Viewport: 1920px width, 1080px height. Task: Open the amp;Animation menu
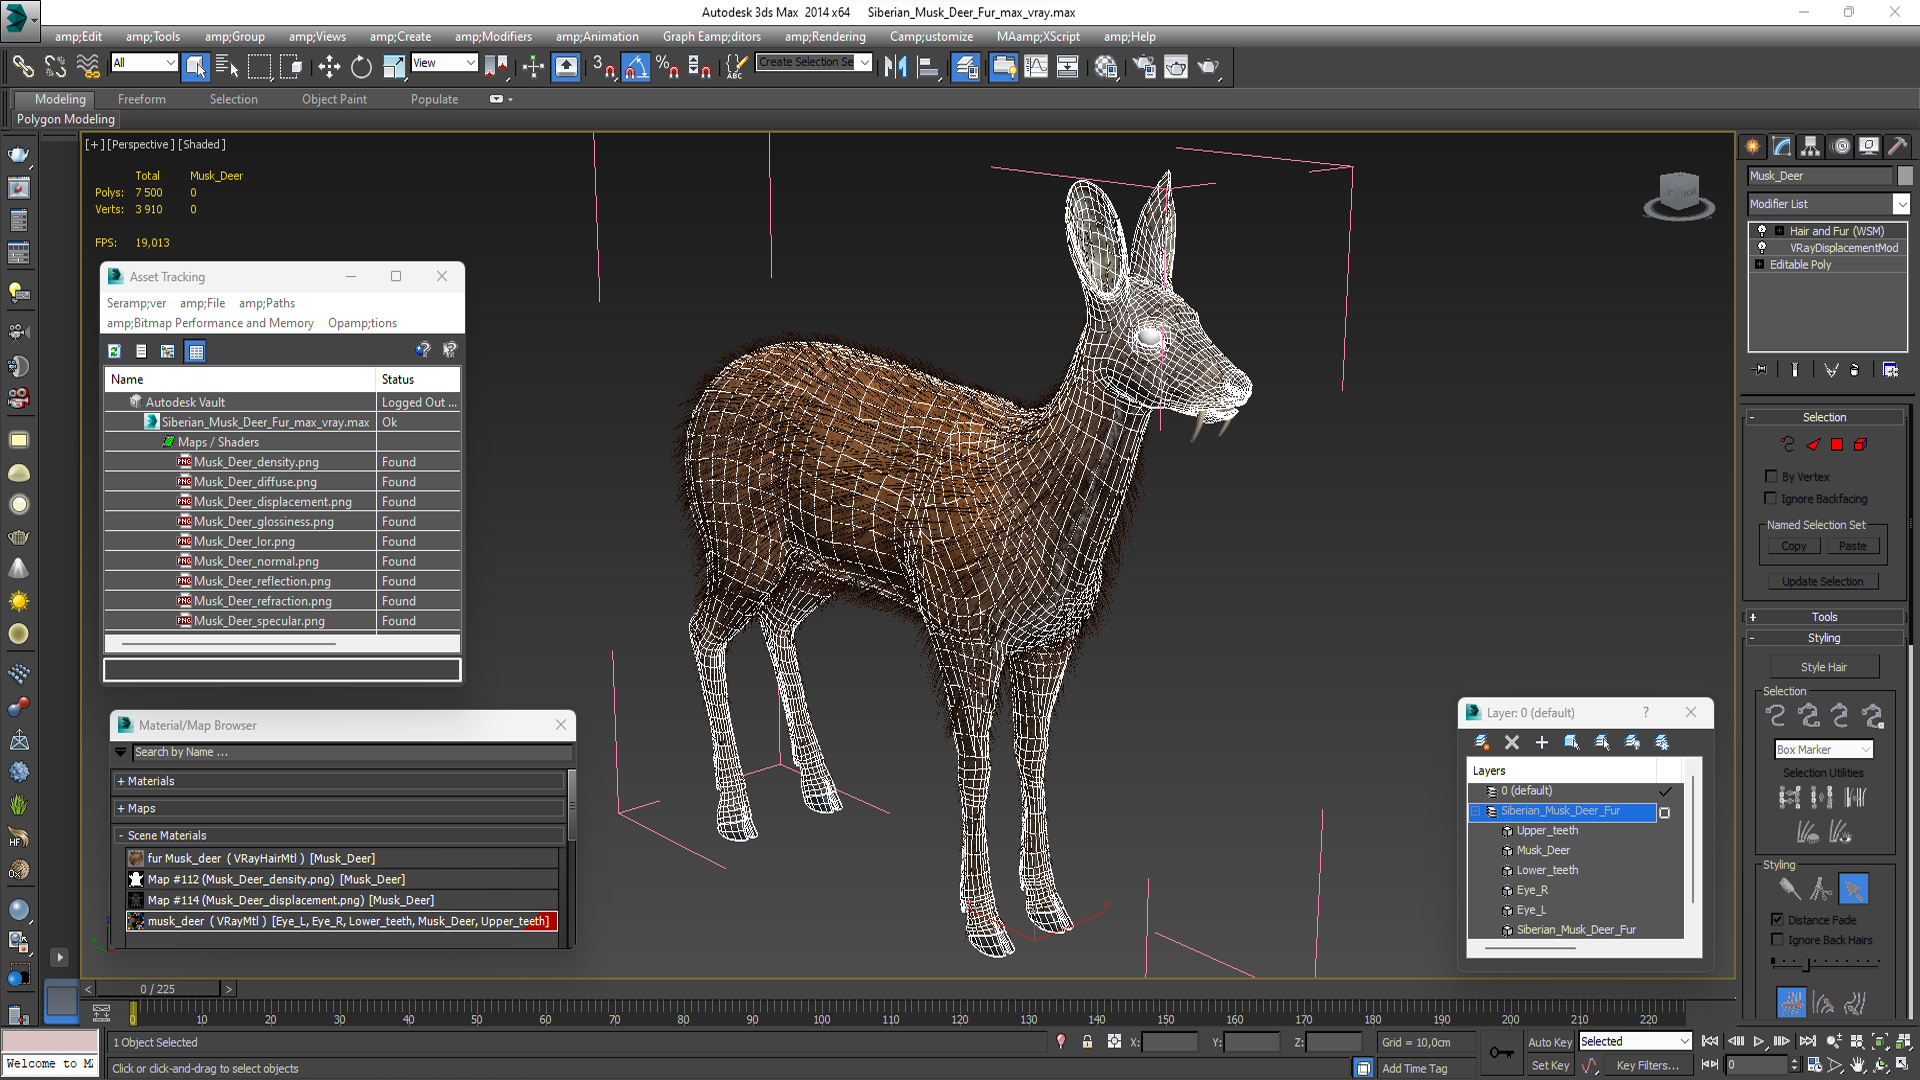597,36
